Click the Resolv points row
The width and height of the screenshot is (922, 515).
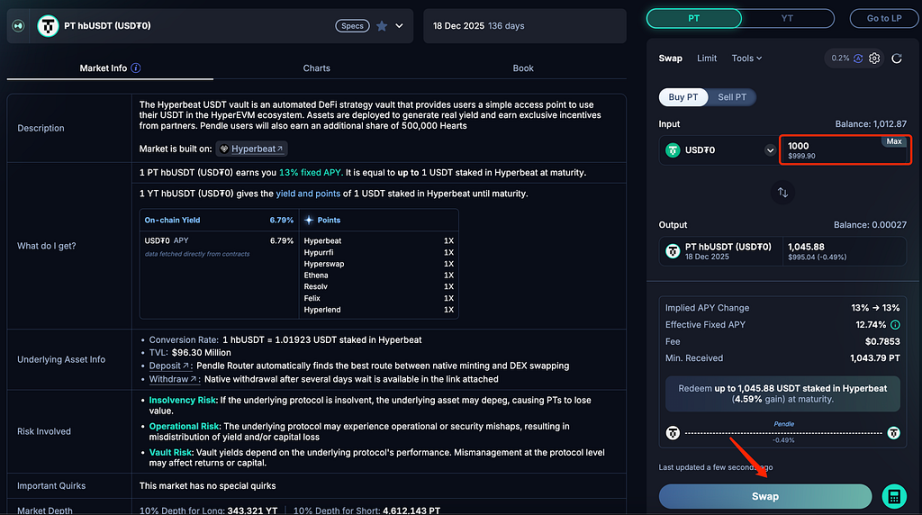(379, 287)
